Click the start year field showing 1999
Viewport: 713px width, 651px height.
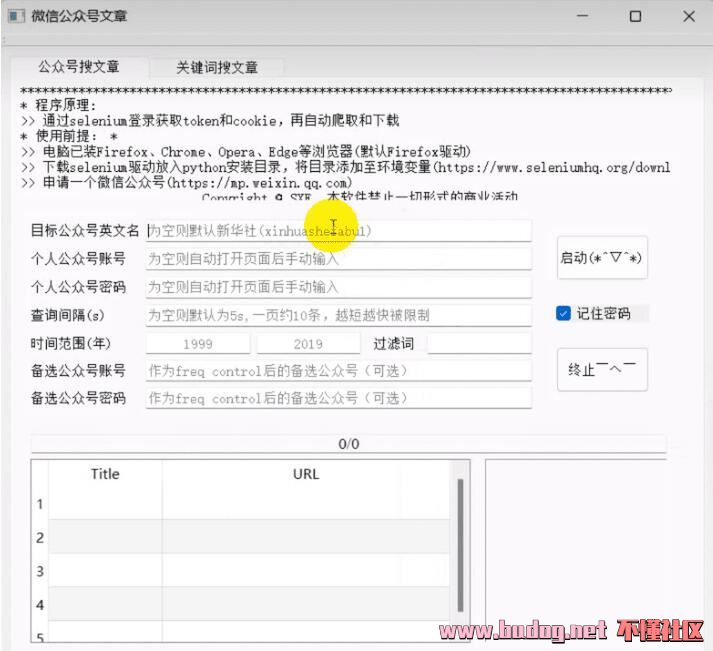point(198,343)
